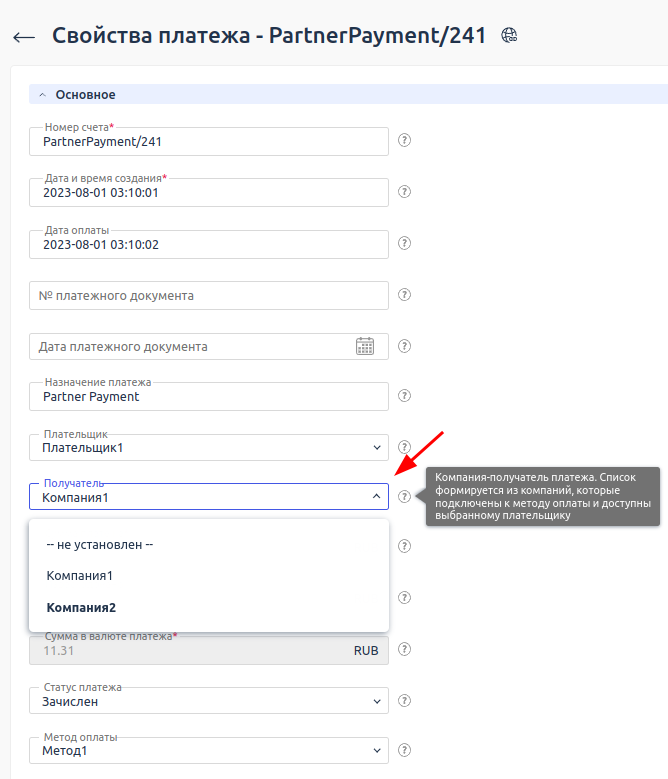This screenshot has width=668, height=779.
Task: Close the Получатель dropdown list
Action: 376,497
